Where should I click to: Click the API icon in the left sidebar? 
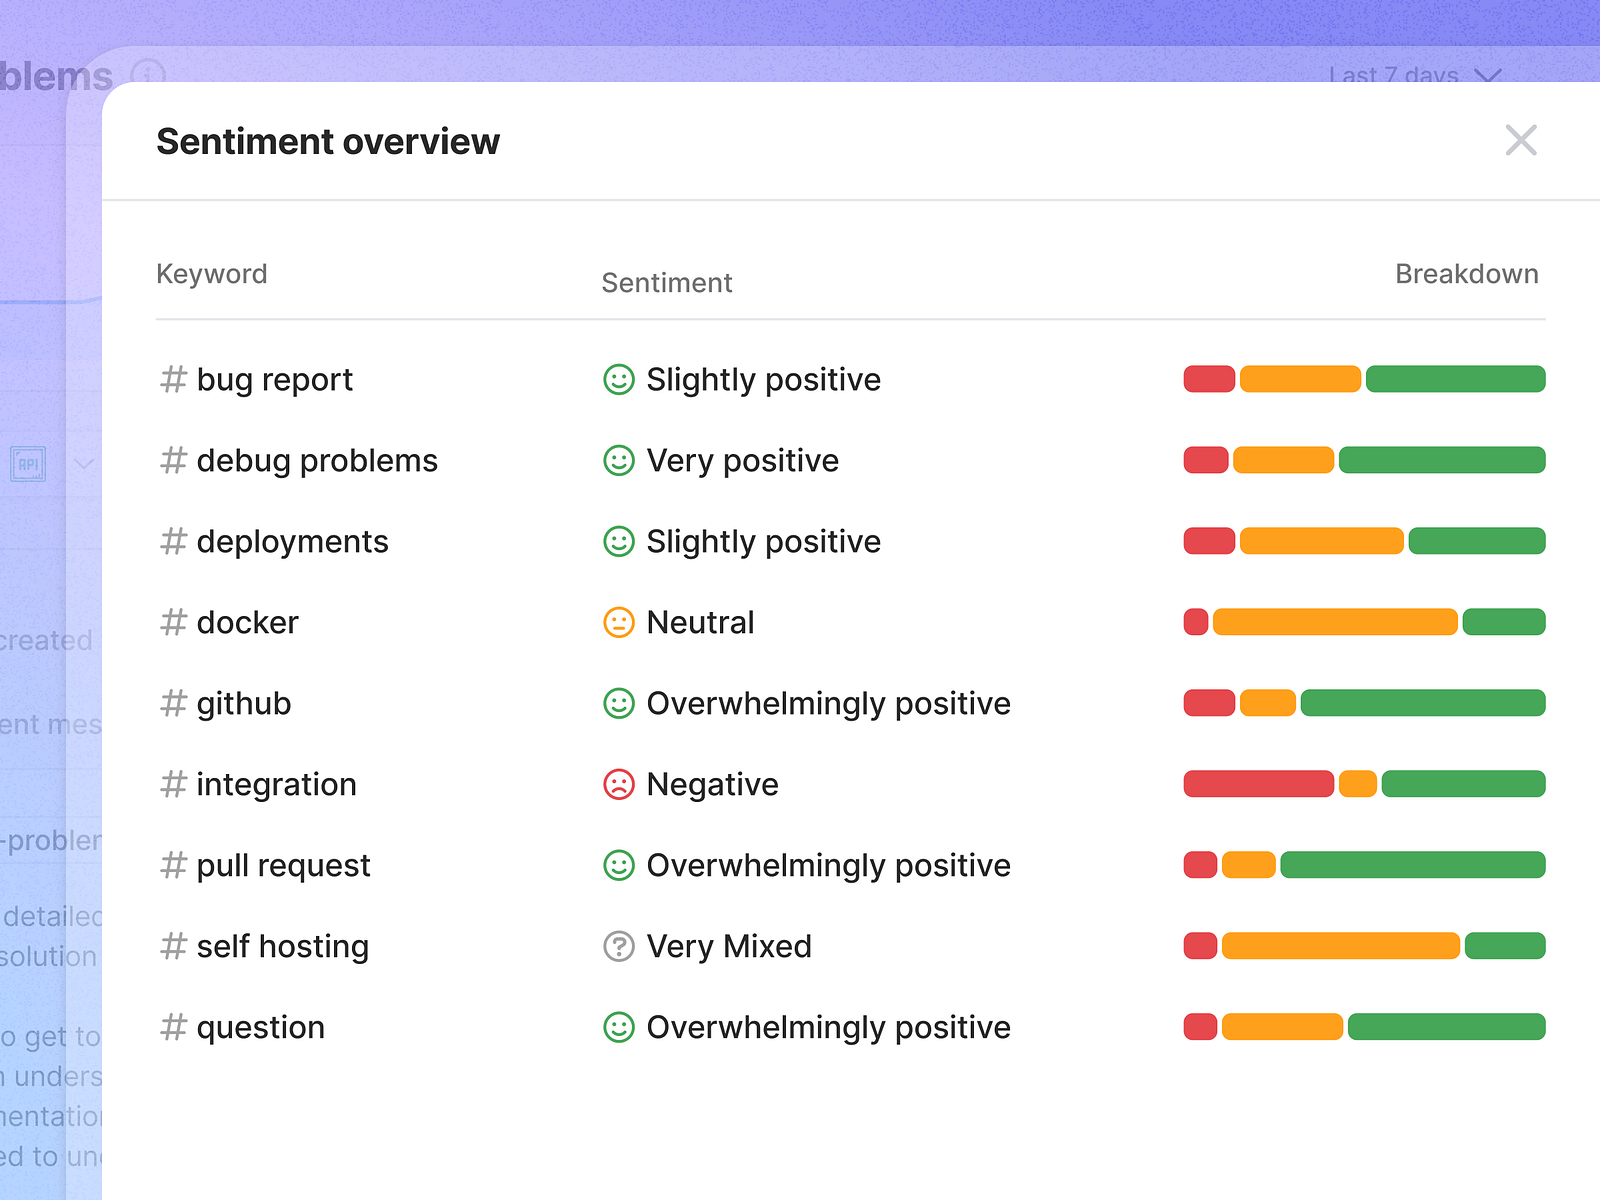(29, 464)
